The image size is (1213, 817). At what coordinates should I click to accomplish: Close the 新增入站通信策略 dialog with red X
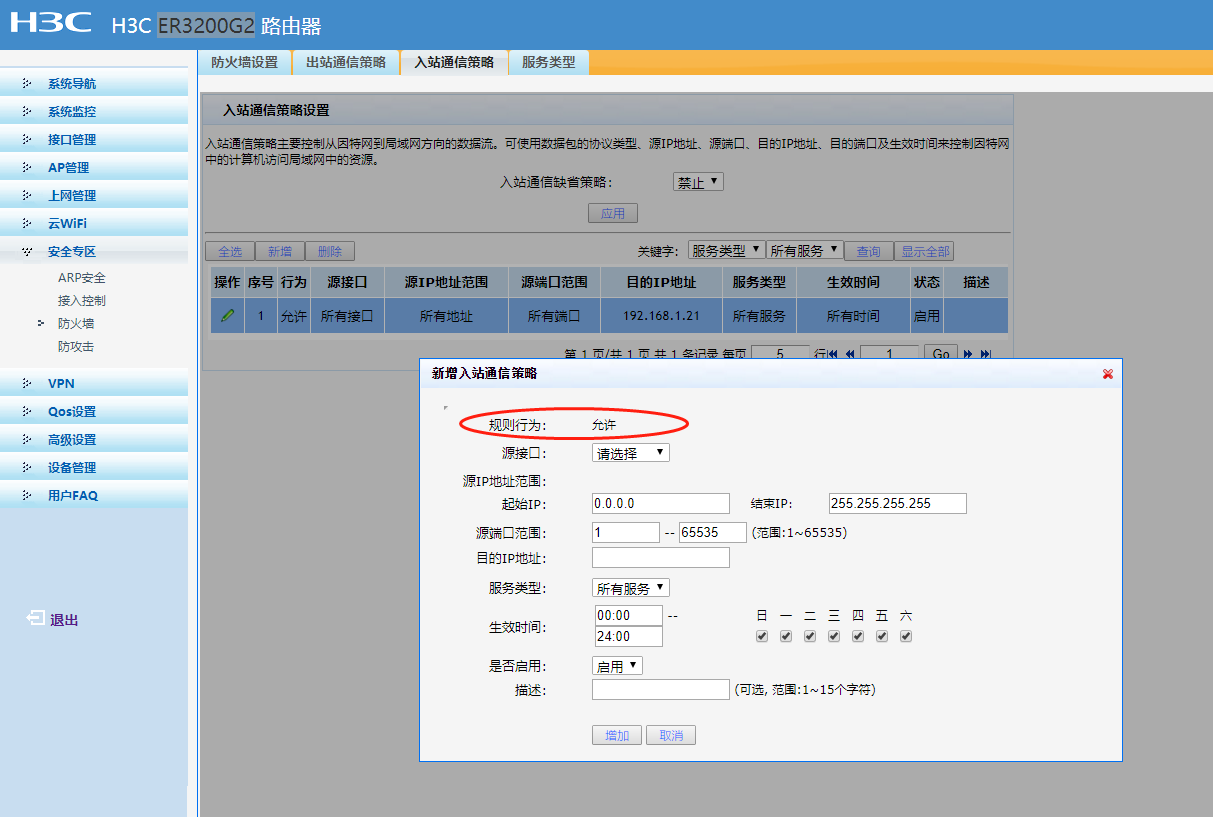[1107, 373]
